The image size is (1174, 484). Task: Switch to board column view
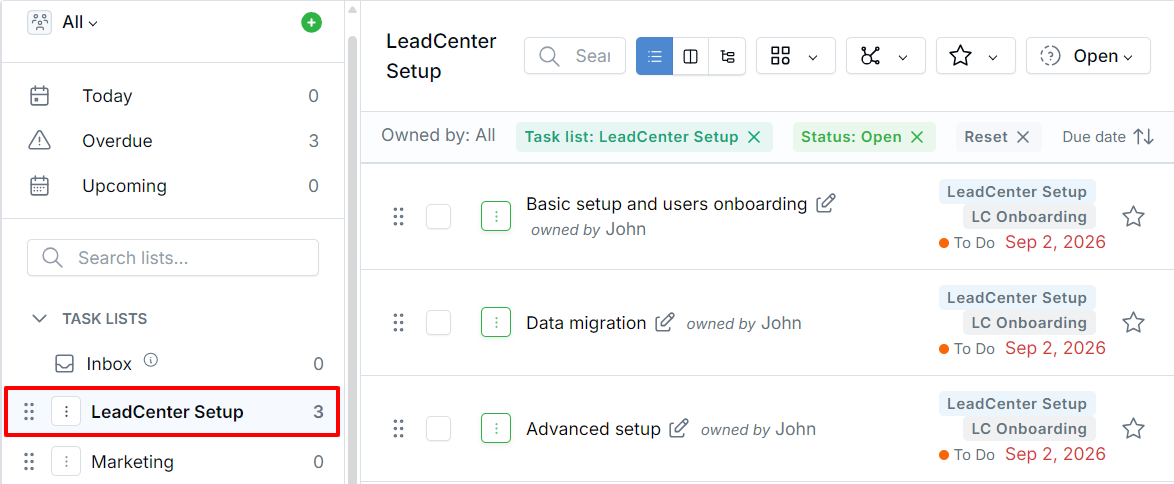[691, 56]
